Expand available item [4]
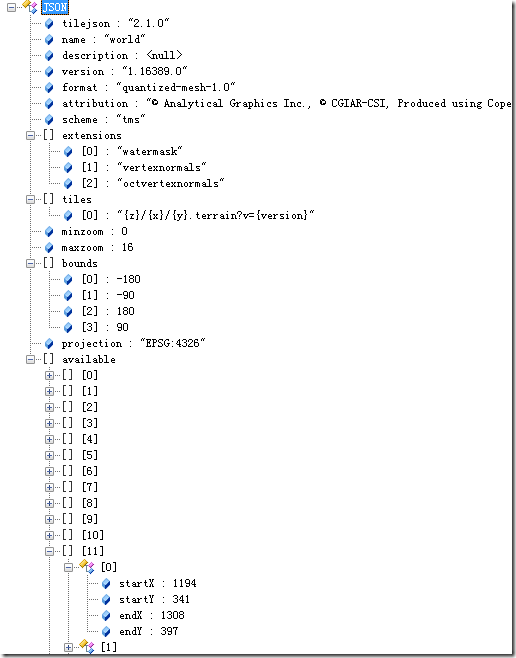Screen dimensions: 516x658 pos(50,439)
